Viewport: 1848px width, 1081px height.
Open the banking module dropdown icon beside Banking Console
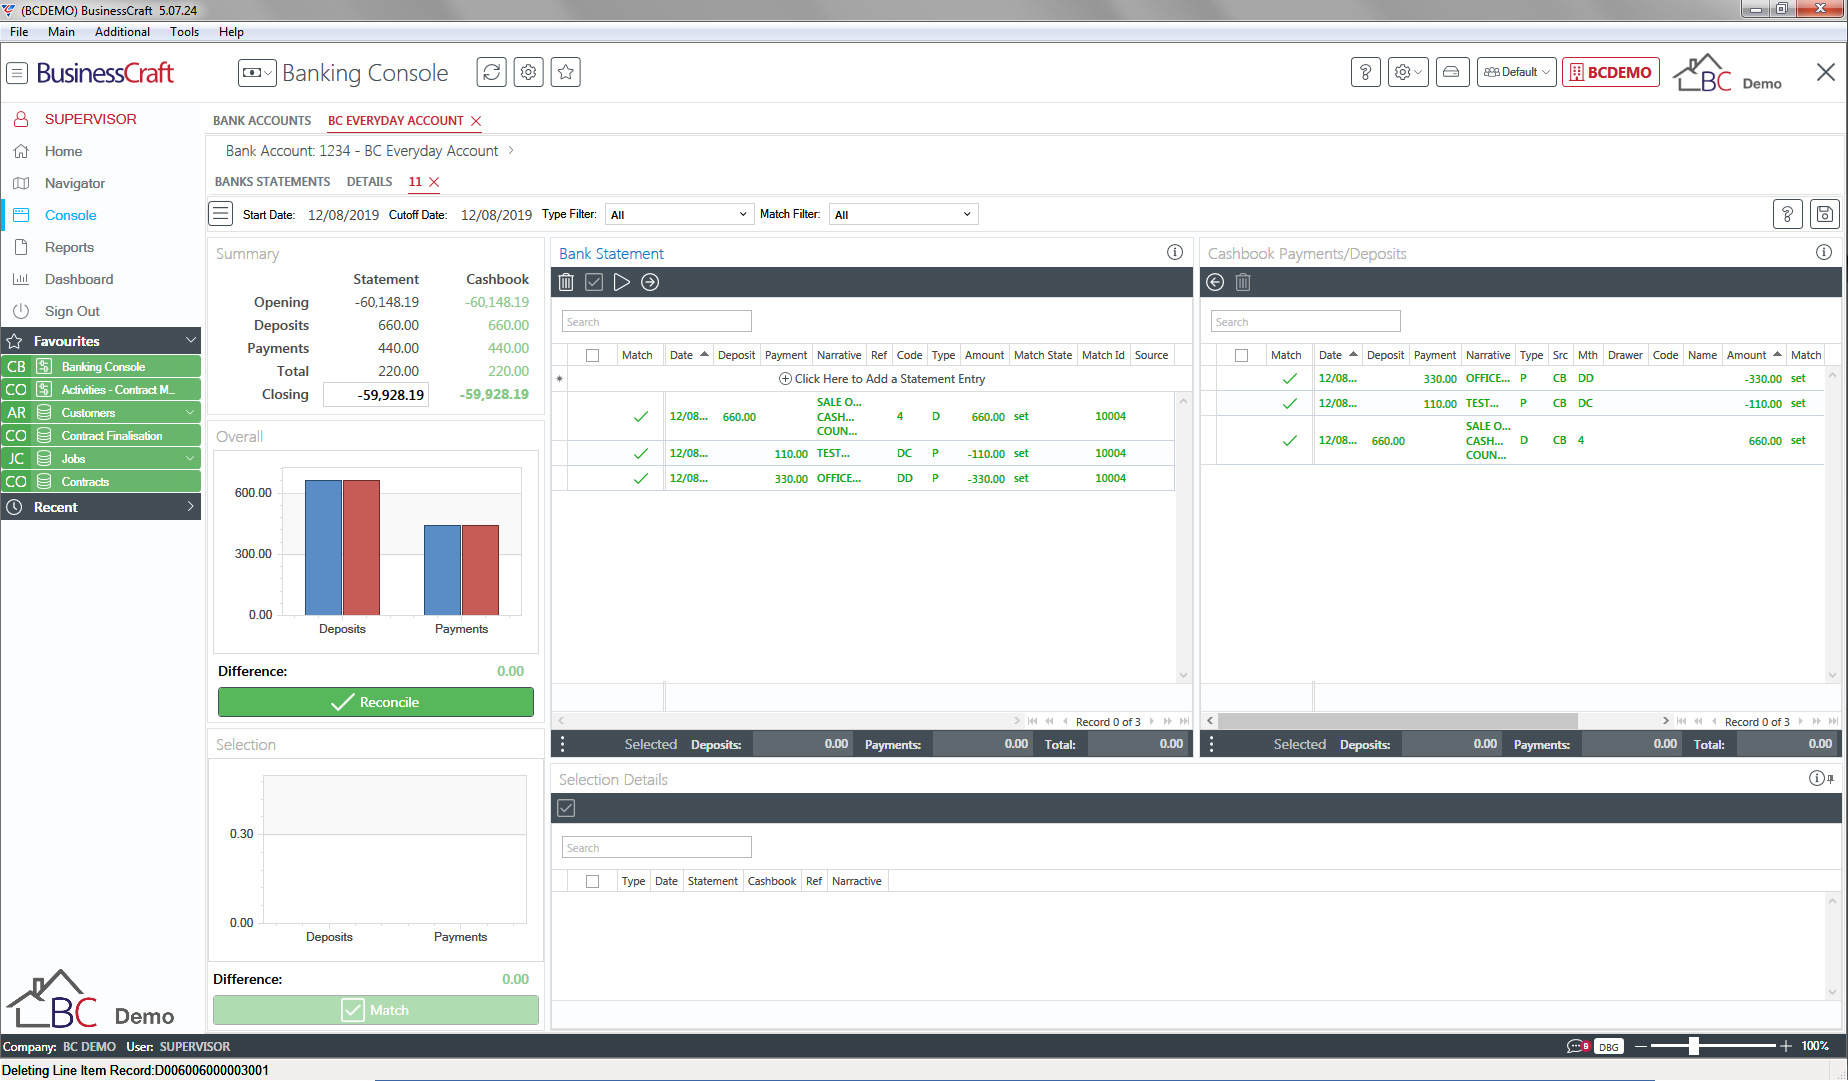click(256, 72)
